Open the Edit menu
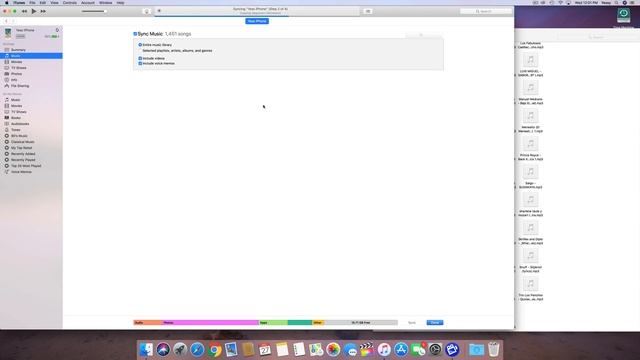This screenshot has width=640, height=360. [43, 3]
